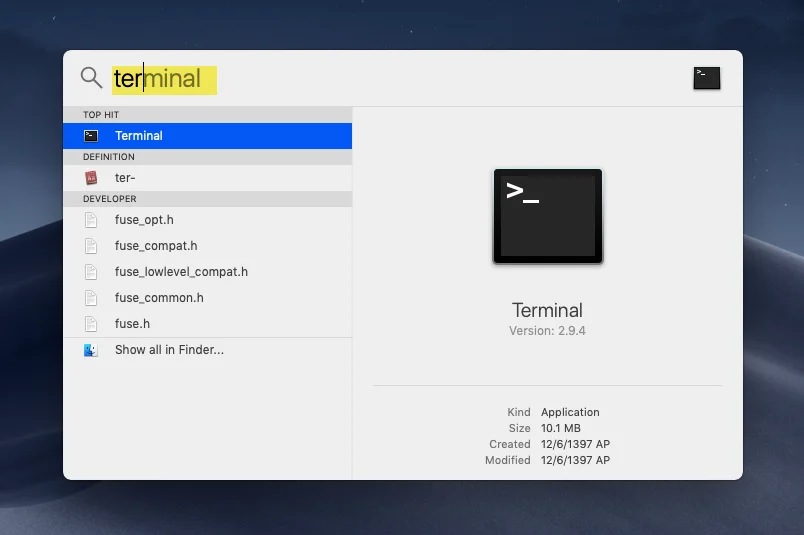
Task: Click the '10.1 MB' size value
Action: tap(560, 428)
